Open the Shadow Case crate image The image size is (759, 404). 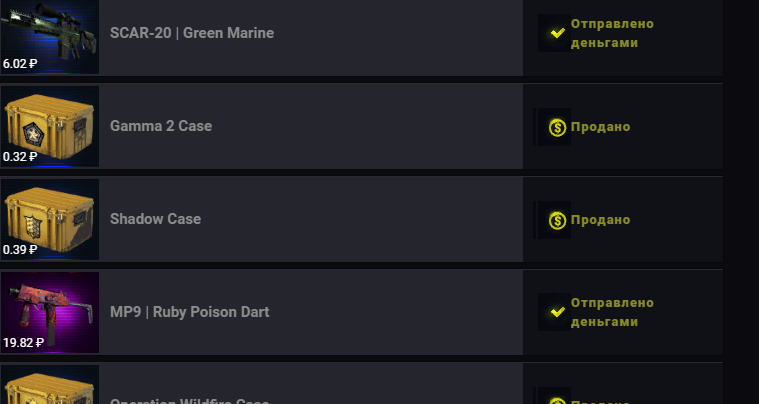(x=49, y=219)
